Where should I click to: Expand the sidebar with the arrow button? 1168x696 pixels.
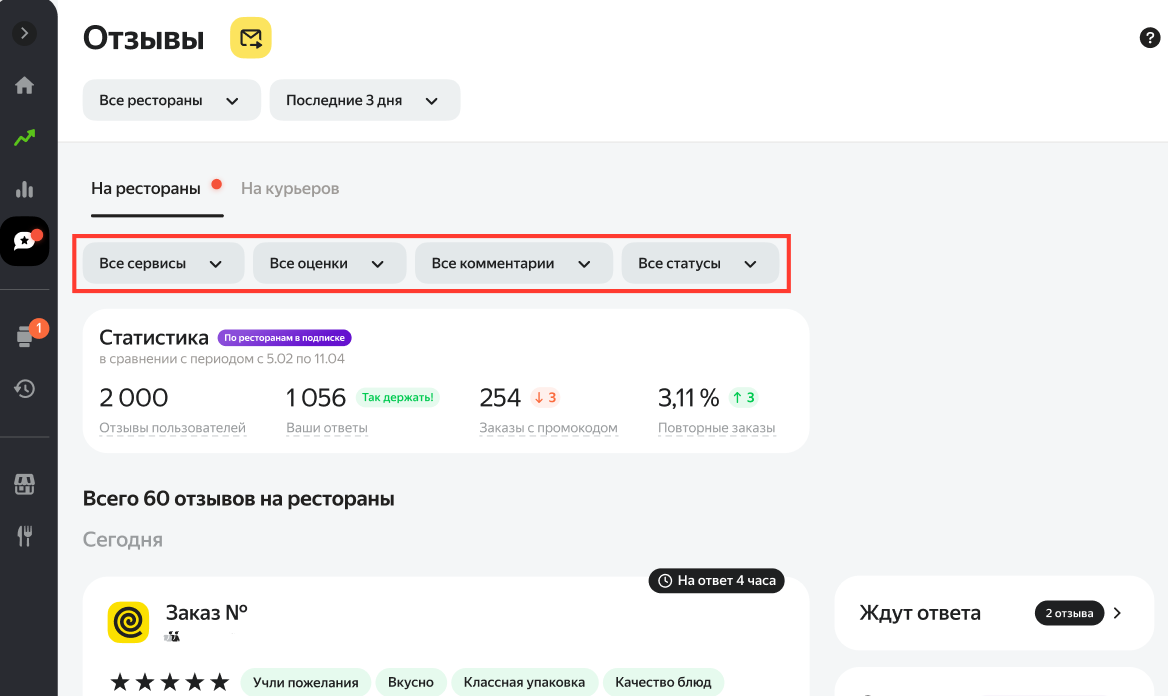click(25, 33)
